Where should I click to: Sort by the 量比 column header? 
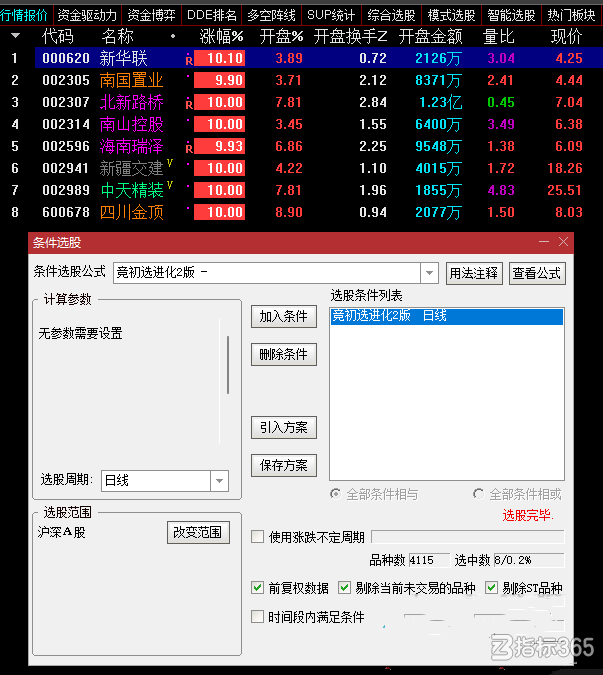click(498, 37)
